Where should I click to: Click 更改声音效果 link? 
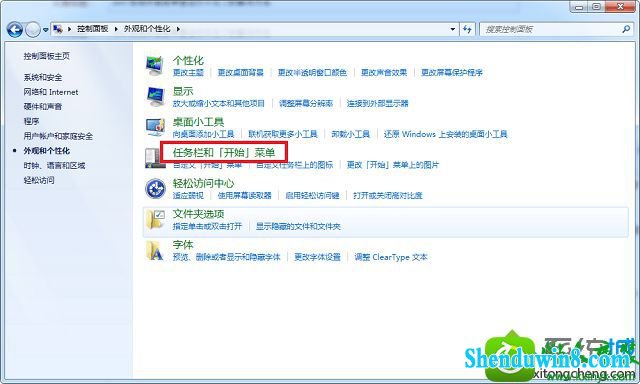click(384, 73)
